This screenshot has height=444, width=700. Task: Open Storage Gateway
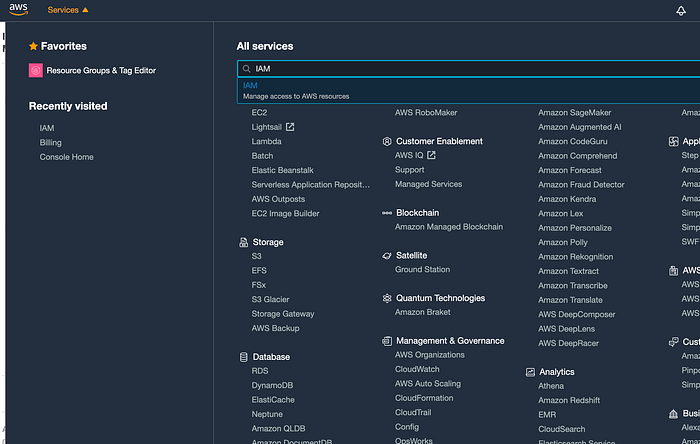[x=283, y=314]
